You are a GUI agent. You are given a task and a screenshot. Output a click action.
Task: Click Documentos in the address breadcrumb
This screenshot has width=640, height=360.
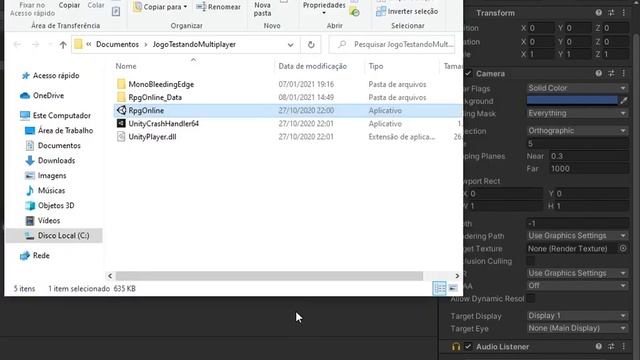click(117, 44)
